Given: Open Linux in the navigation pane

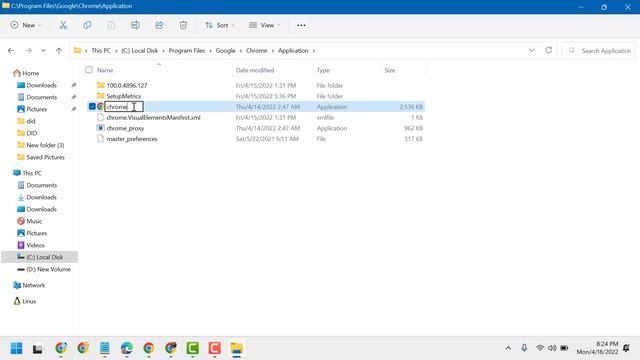Looking at the screenshot, I should [x=25, y=301].
